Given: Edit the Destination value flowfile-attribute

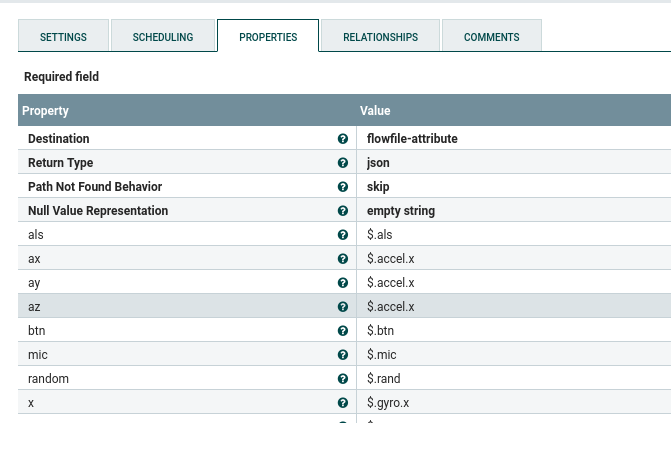Looking at the screenshot, I should (x=514, y=138).
